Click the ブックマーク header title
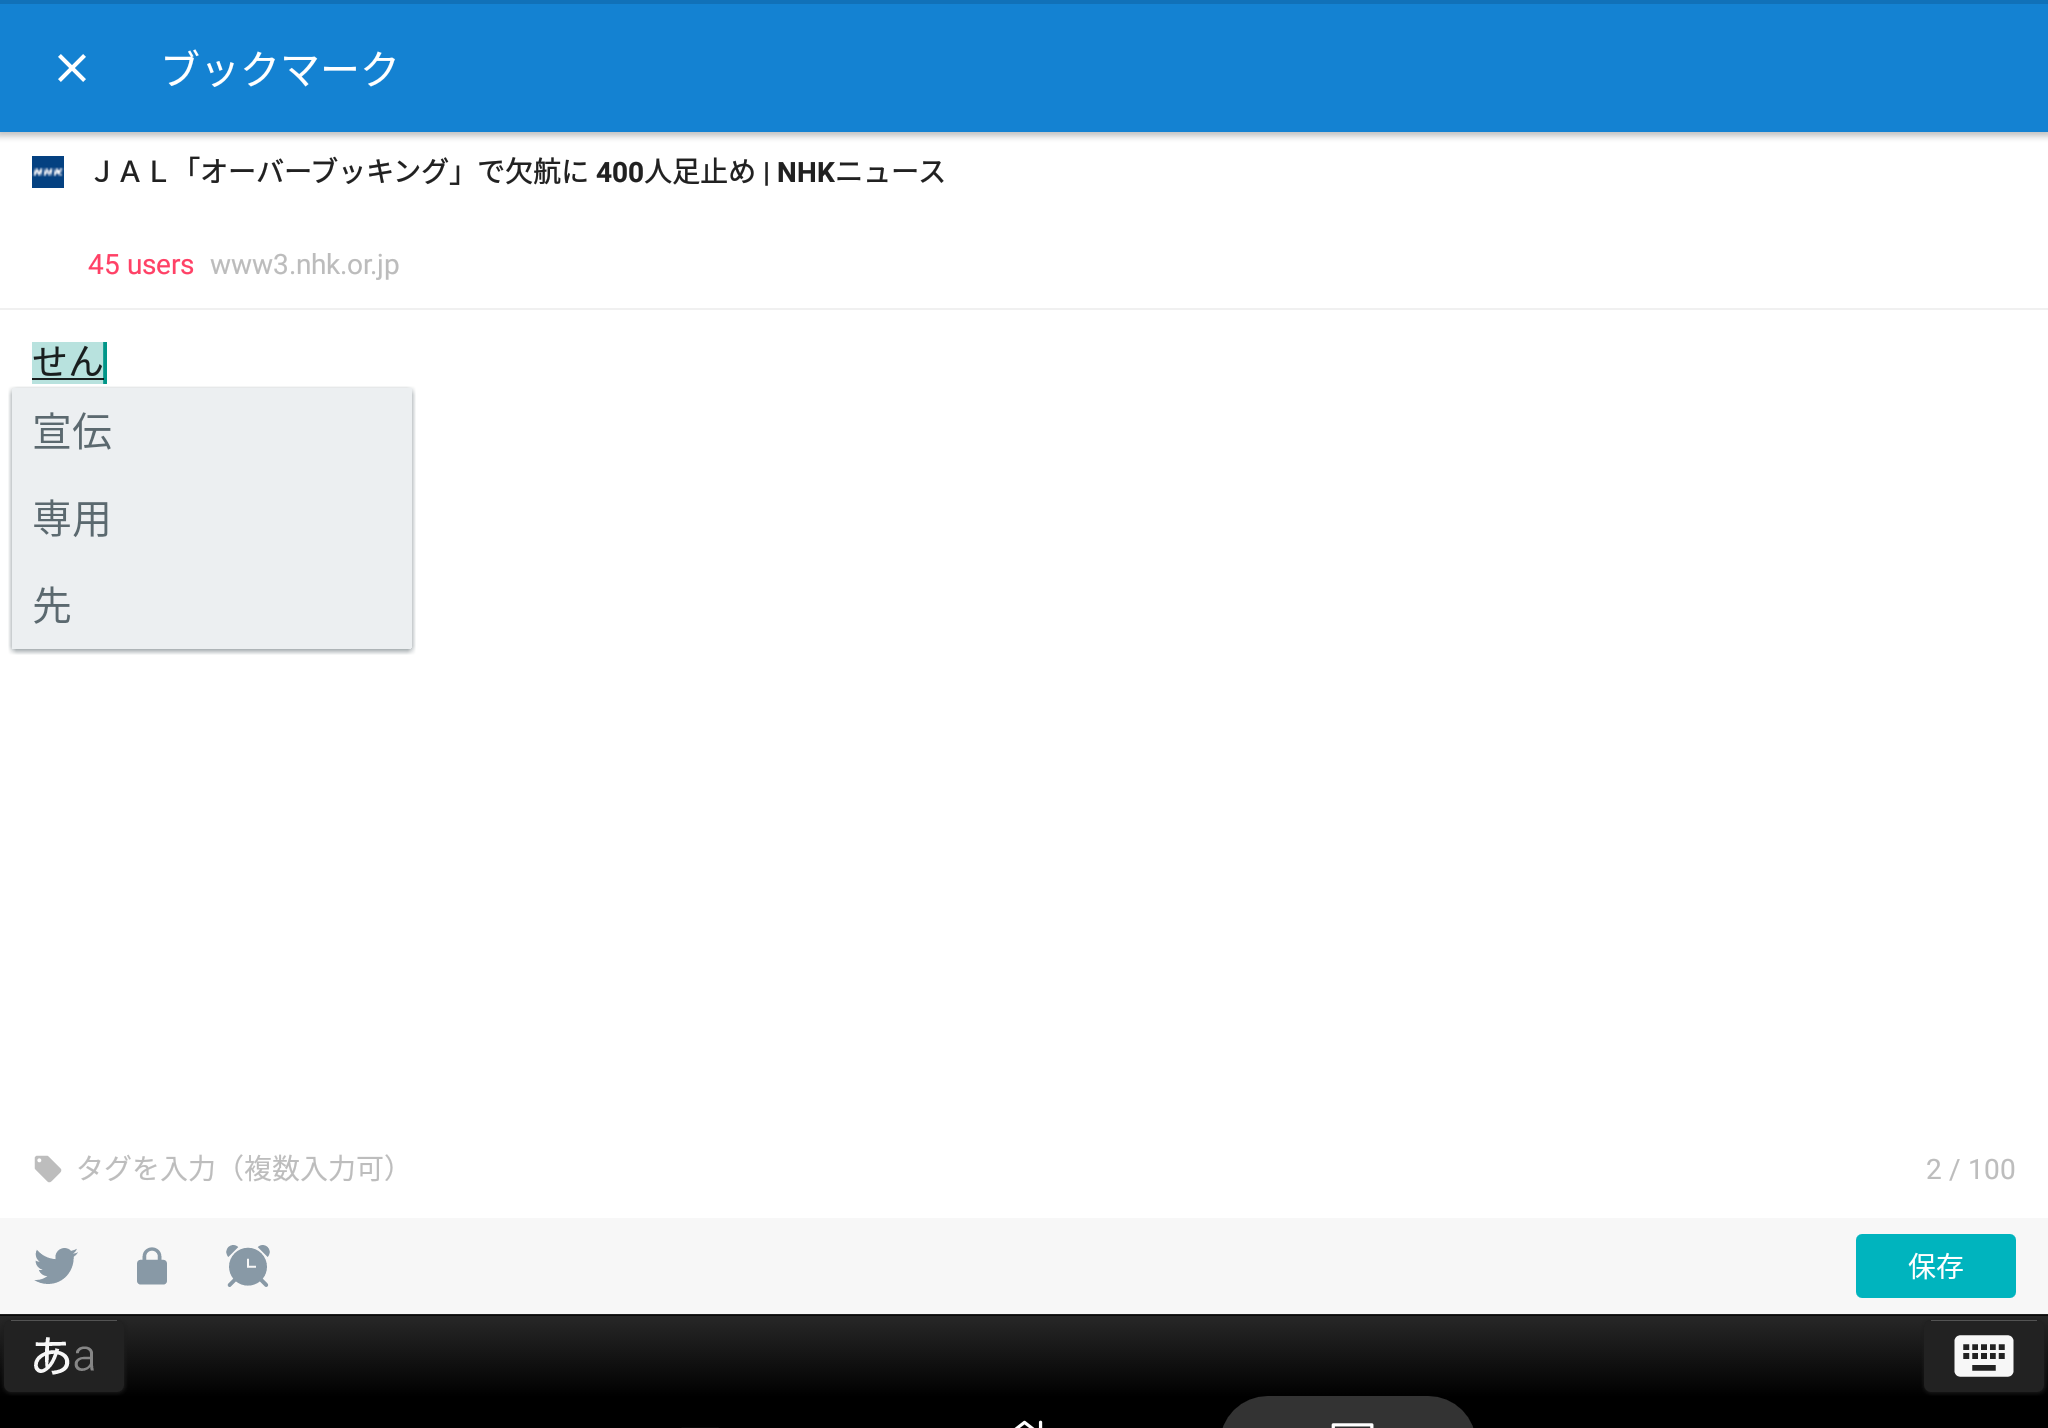Screen dimensions: 2048x1428 coord(280,69)
